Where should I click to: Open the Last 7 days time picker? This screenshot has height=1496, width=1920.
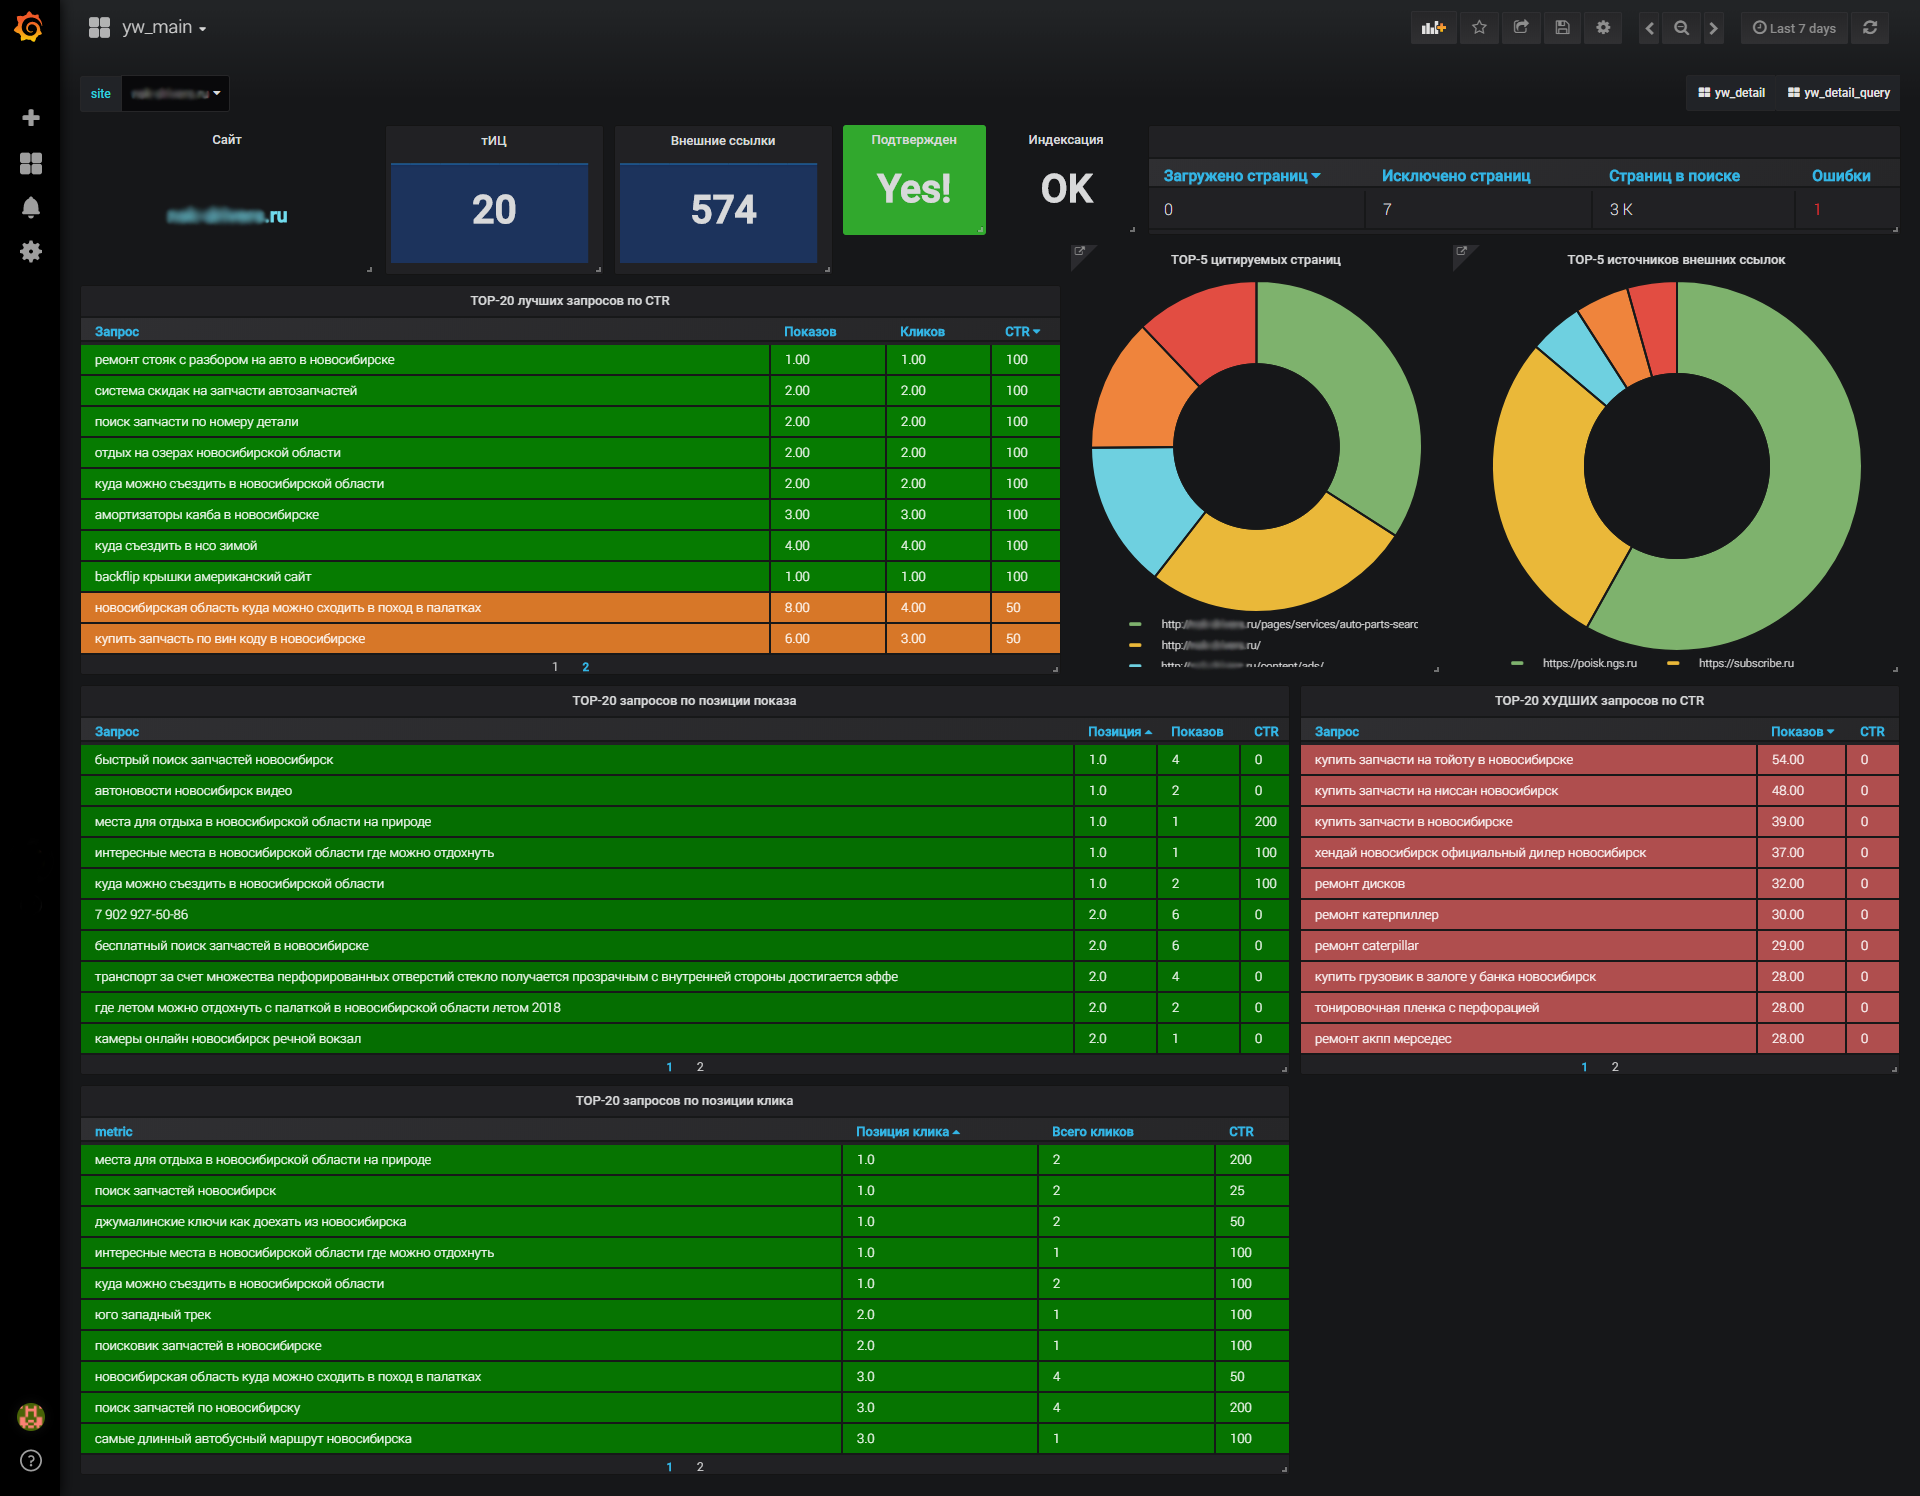point(1794,28)
